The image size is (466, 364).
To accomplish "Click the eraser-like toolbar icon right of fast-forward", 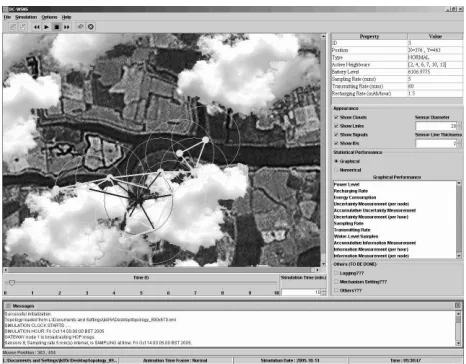I will 80,27.
